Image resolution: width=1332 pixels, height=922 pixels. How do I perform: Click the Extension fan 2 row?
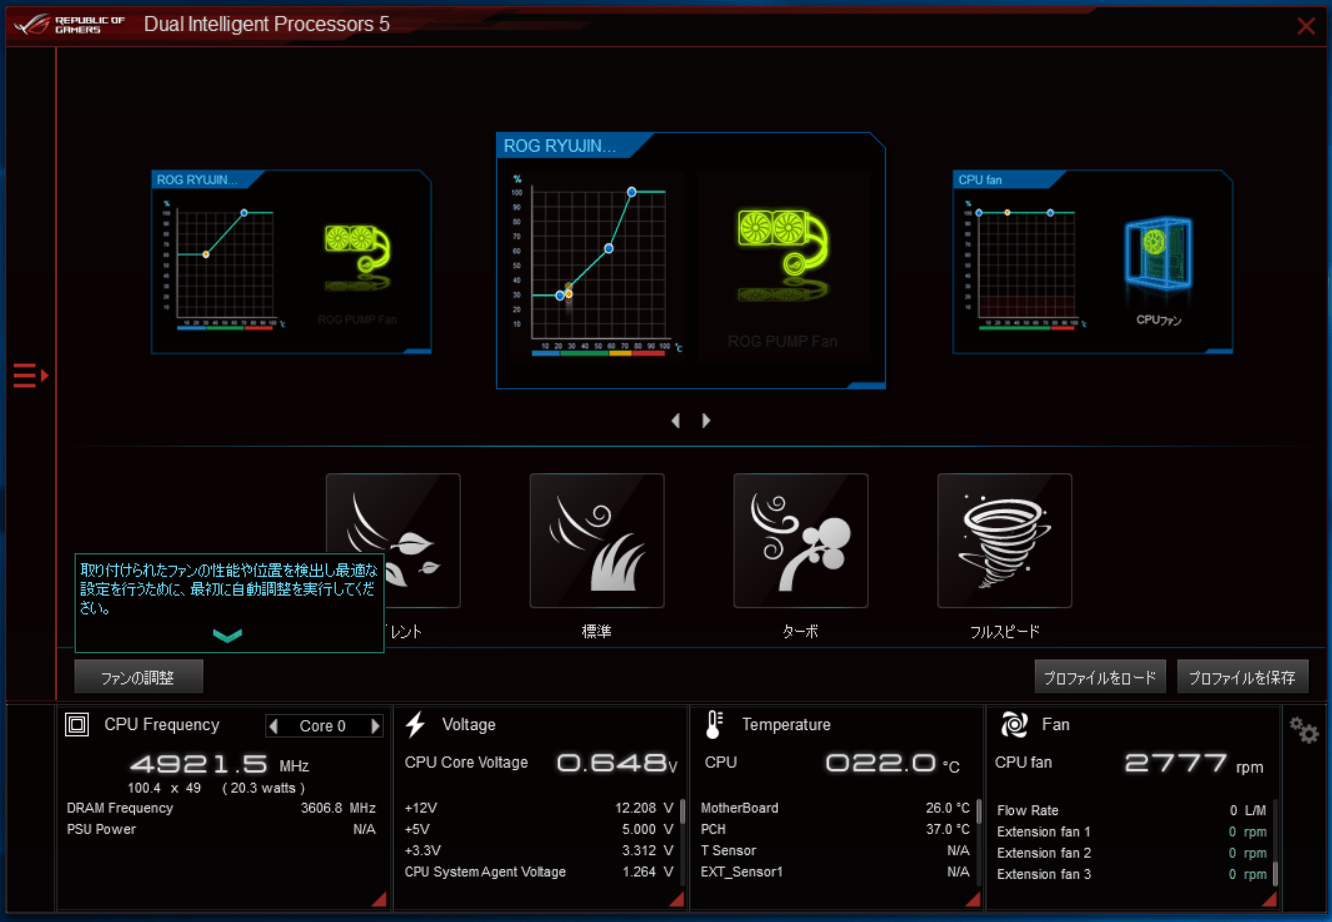[x=1132, y=853]
